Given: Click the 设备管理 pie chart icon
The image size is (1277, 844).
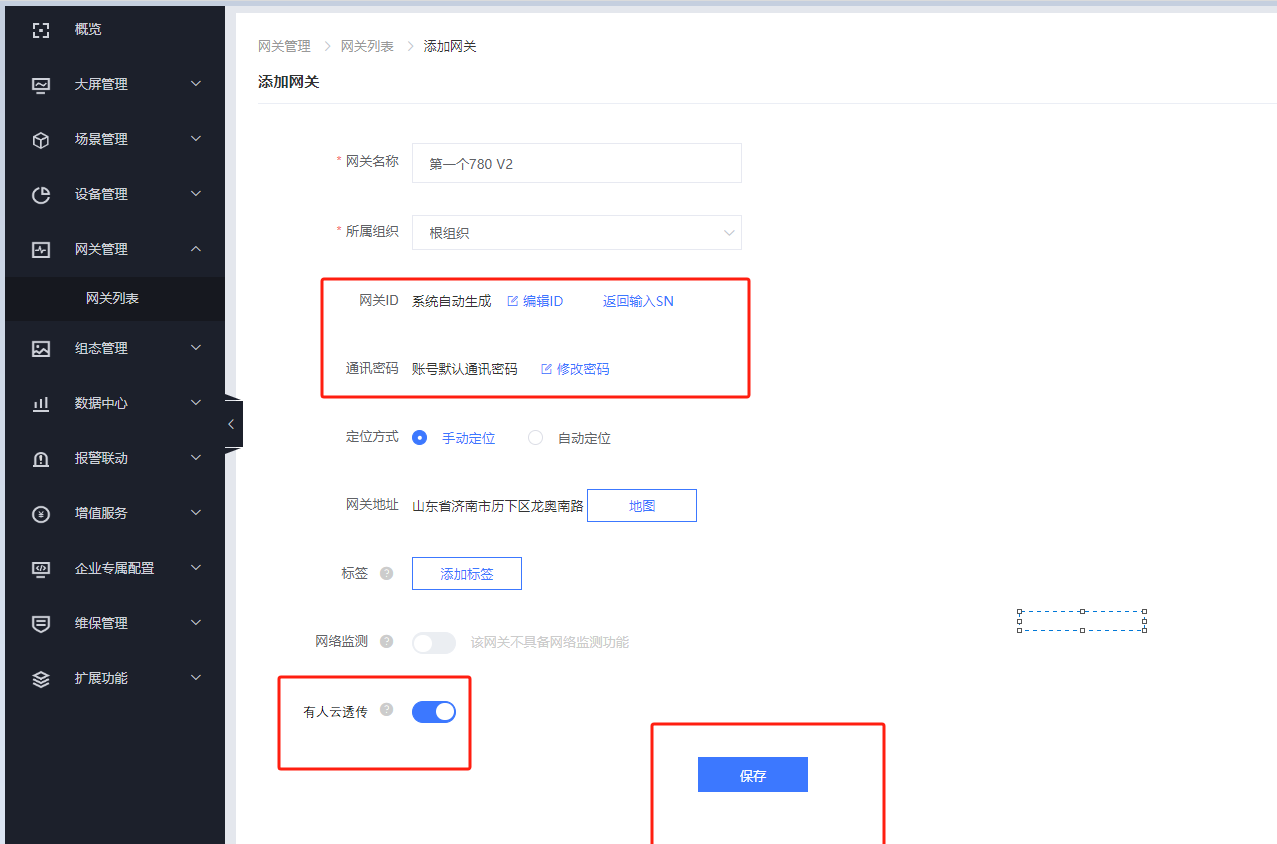Looking at the screenshot, I should click(41, 195).
